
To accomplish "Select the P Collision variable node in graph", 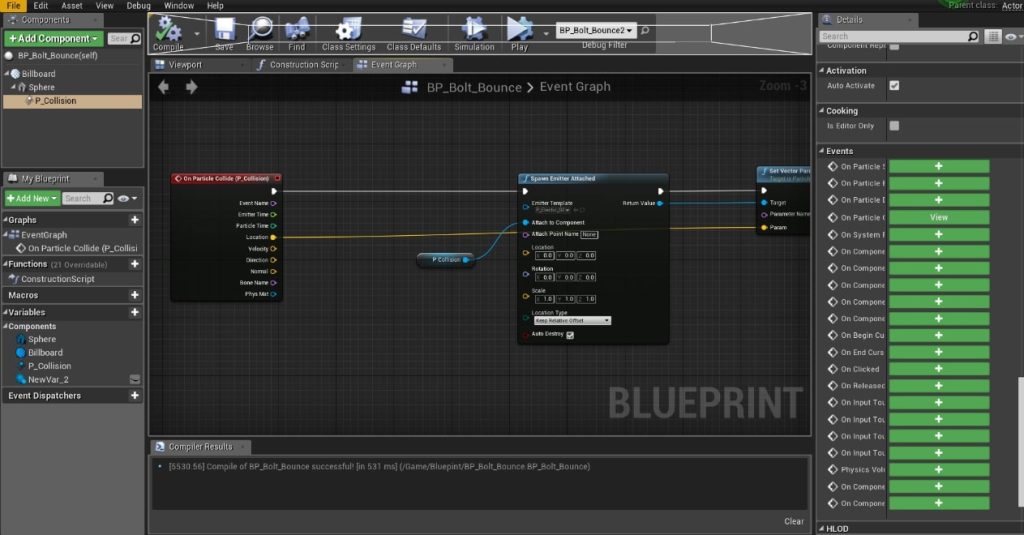I will tap(445, 259).
